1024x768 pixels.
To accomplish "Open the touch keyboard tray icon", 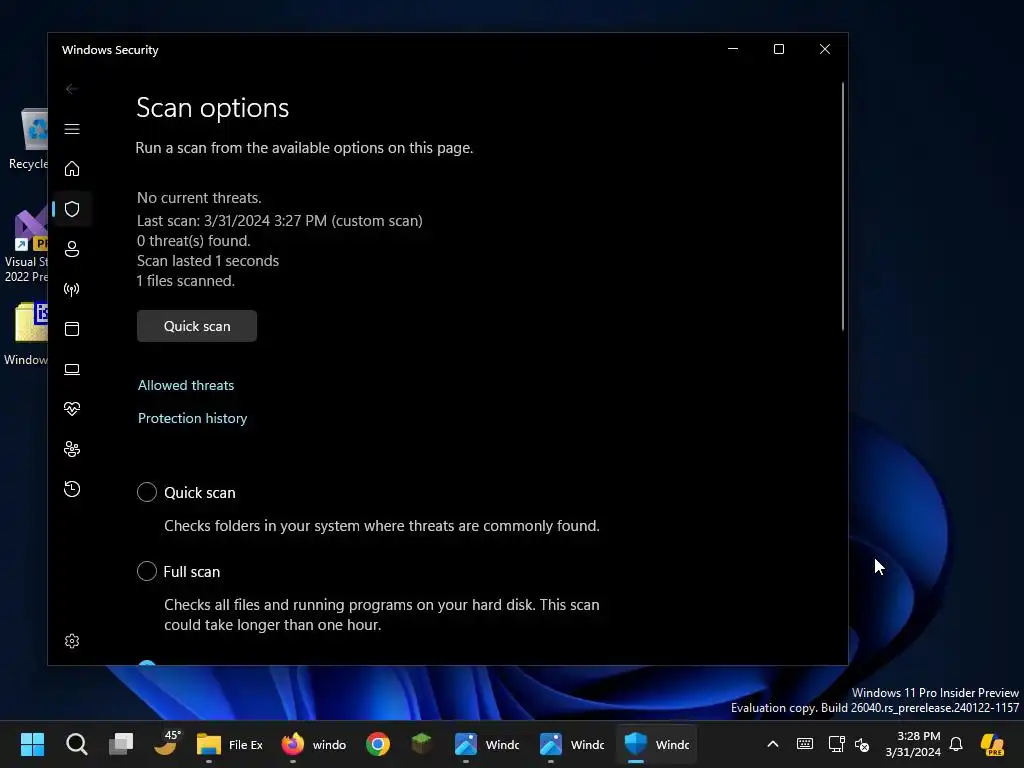I will pos(805,744).
